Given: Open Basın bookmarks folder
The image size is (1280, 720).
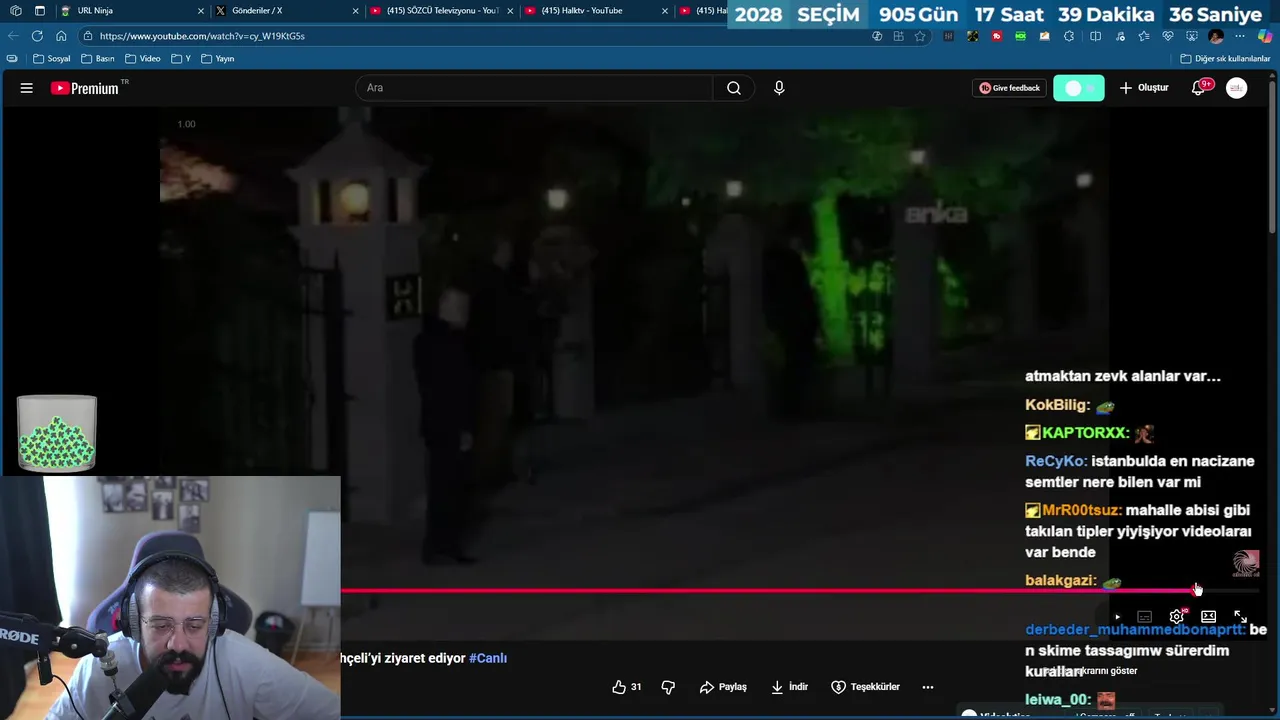Looking at the screenshot, I should [98, 59].
